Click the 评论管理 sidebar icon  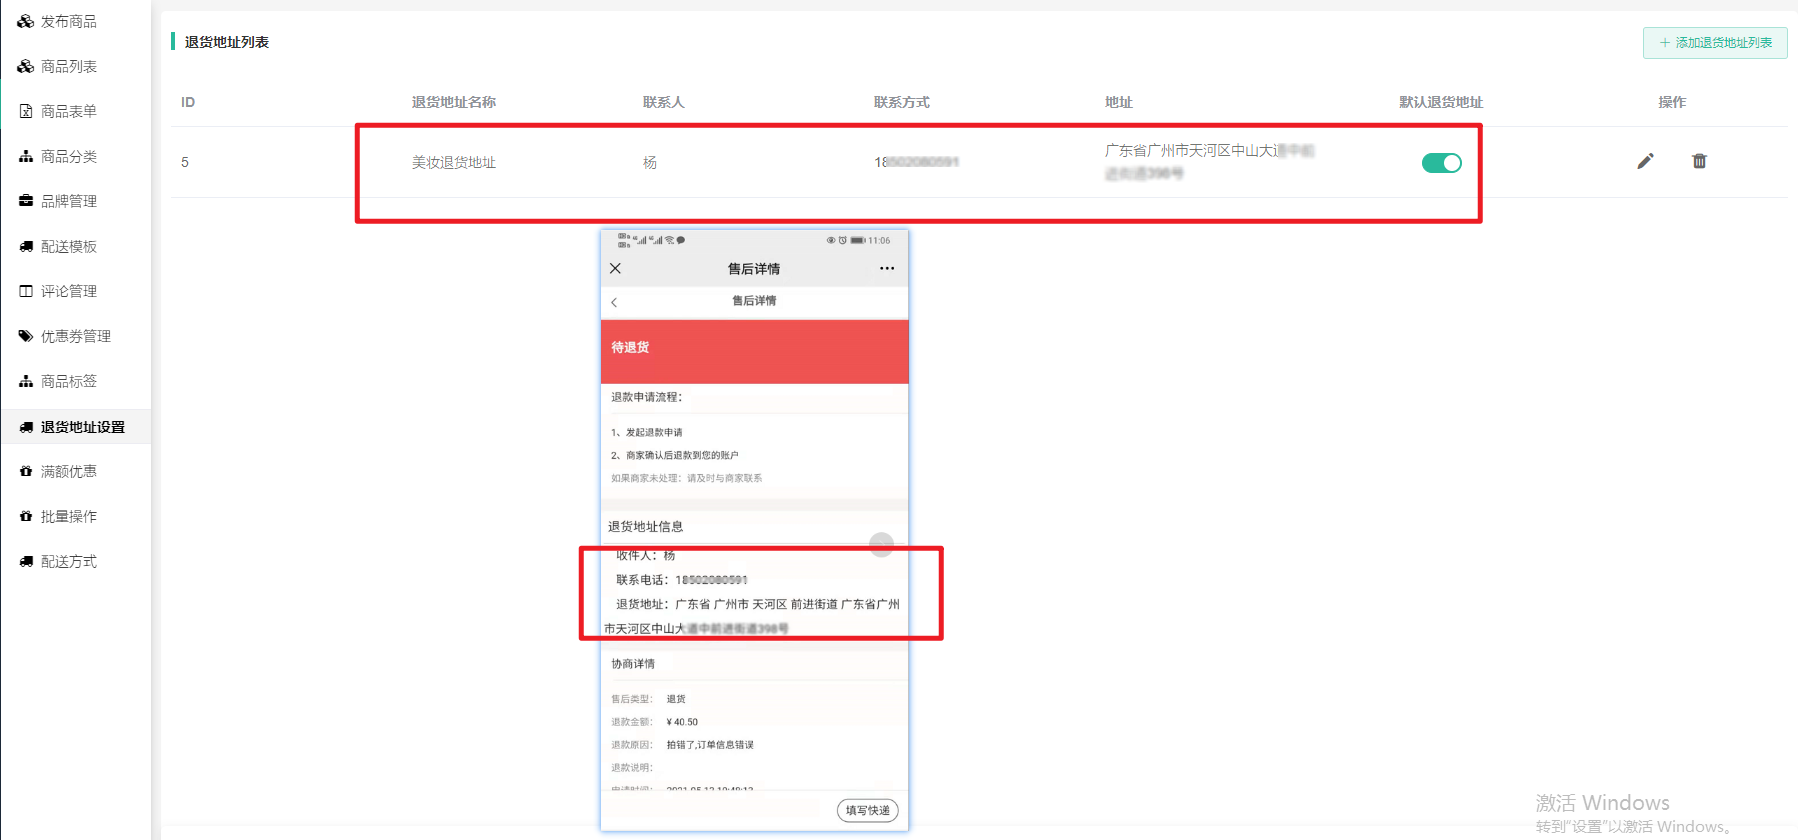pos(26,291)
